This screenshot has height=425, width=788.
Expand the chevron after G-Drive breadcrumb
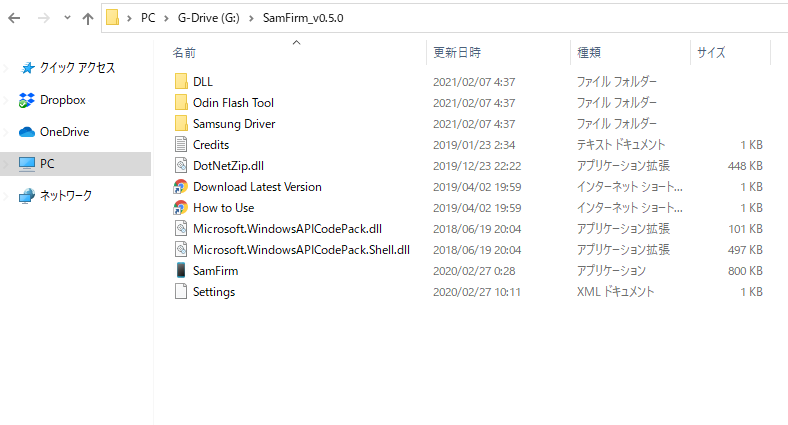point(251,19)
